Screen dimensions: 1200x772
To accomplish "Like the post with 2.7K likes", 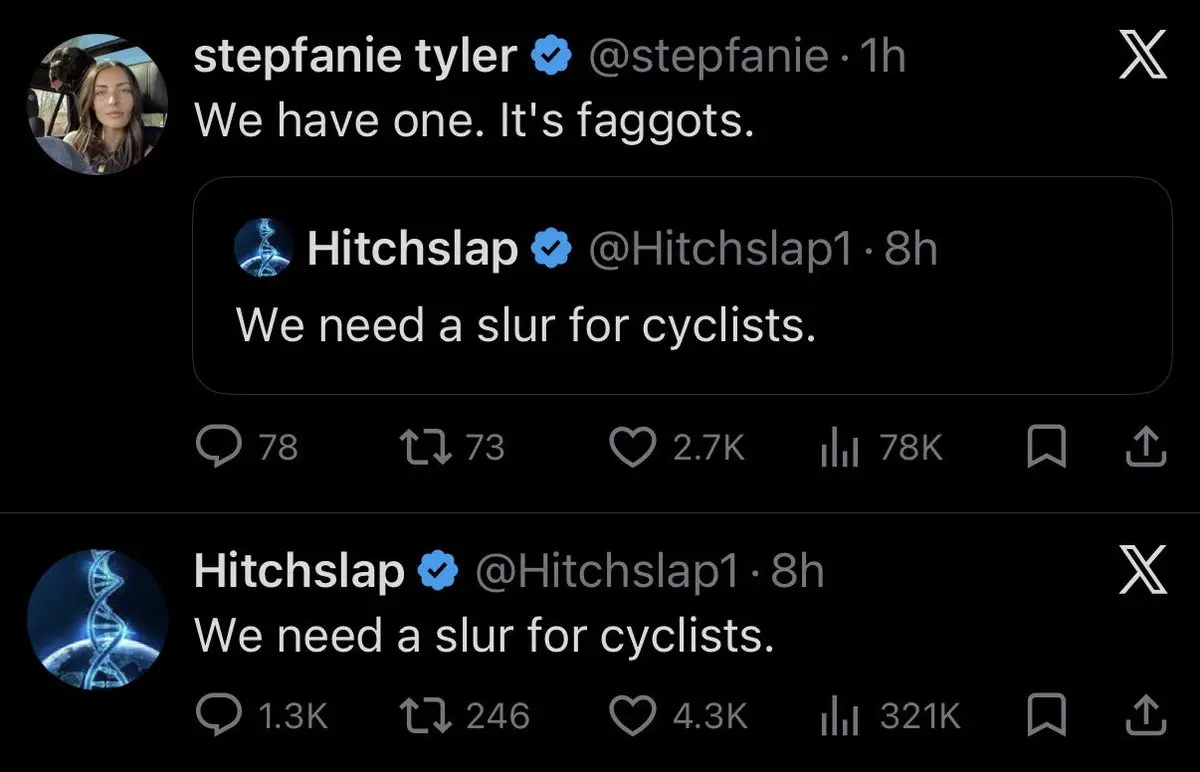I will coord(631,447).
